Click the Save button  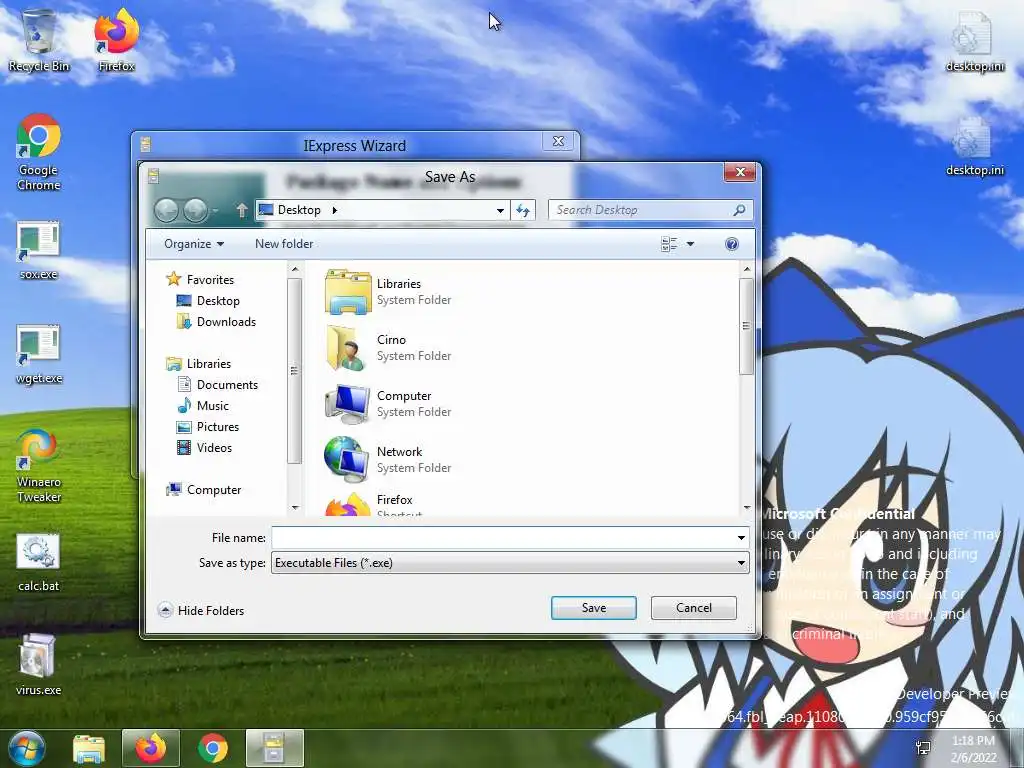pyautogui.click(x=594, y=608)
